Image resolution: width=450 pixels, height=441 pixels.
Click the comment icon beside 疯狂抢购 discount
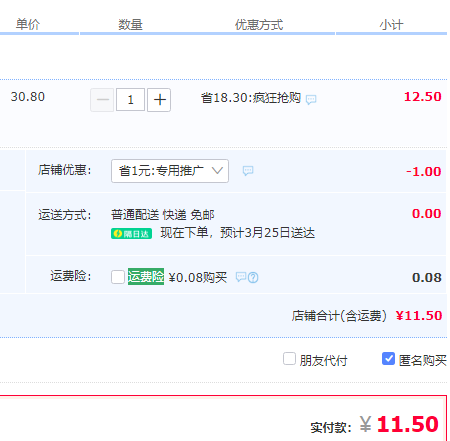(x=311, y=99)
